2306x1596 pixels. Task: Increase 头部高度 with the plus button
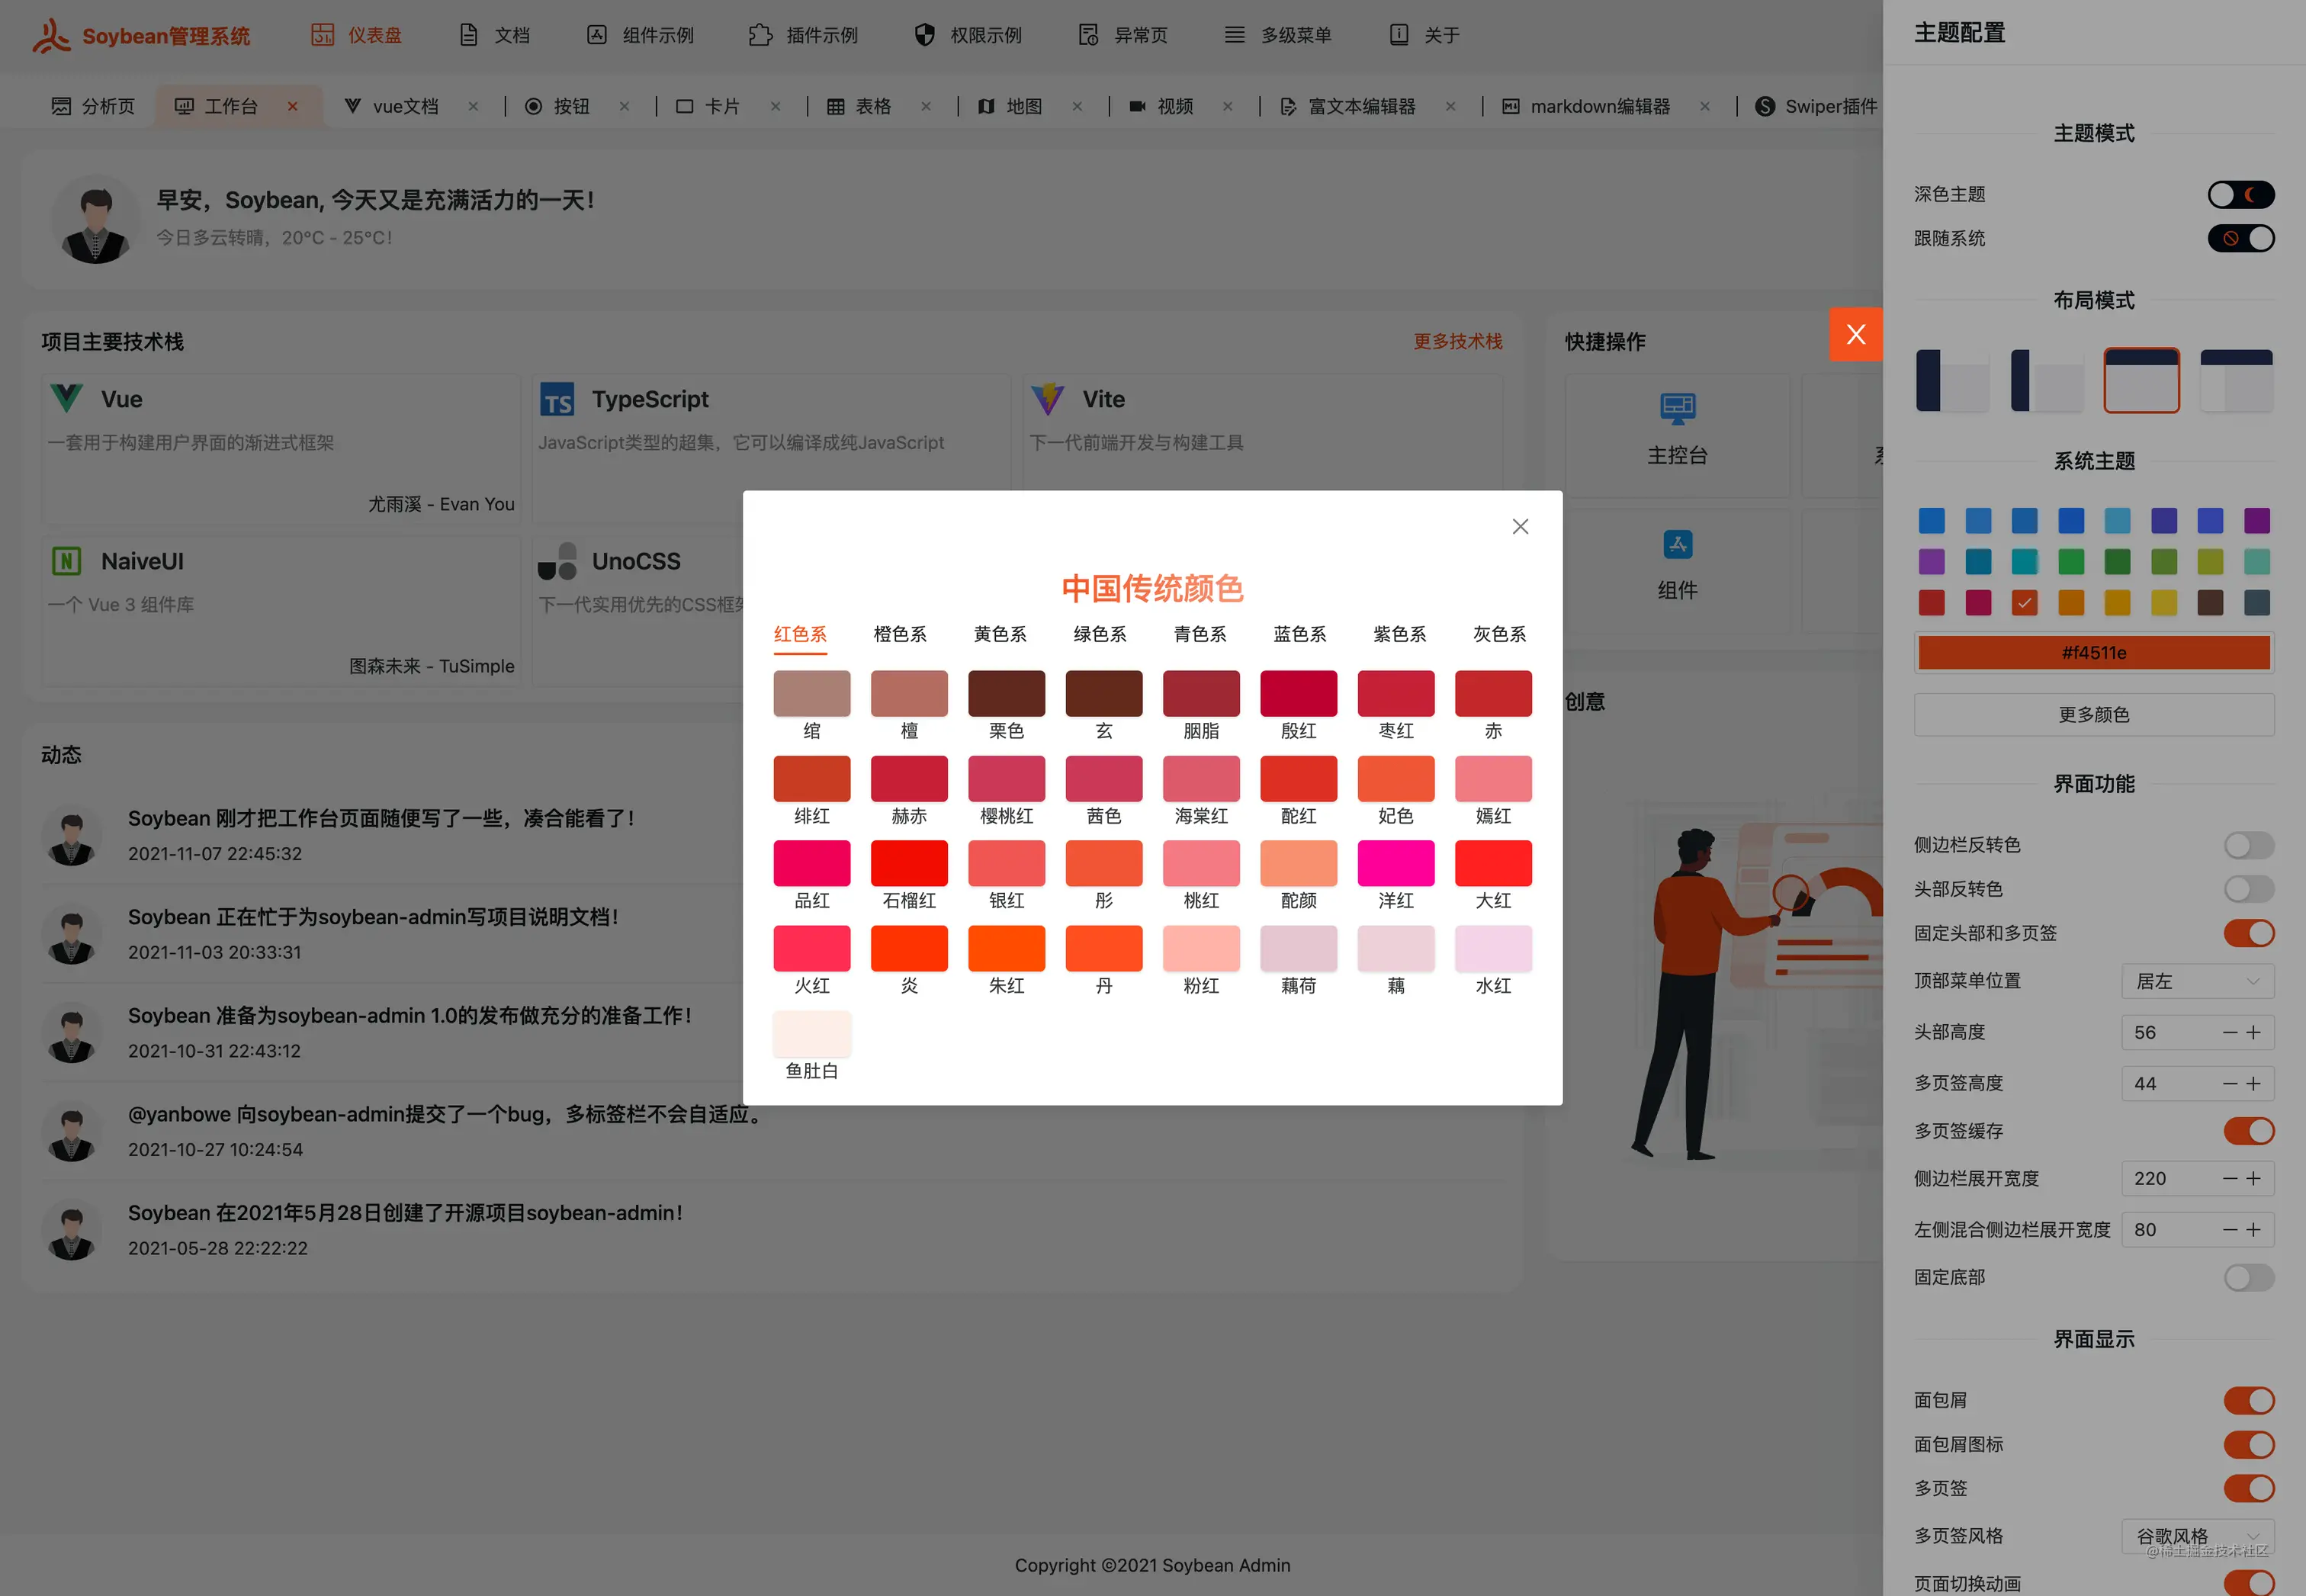(x=2254, y=1033)
